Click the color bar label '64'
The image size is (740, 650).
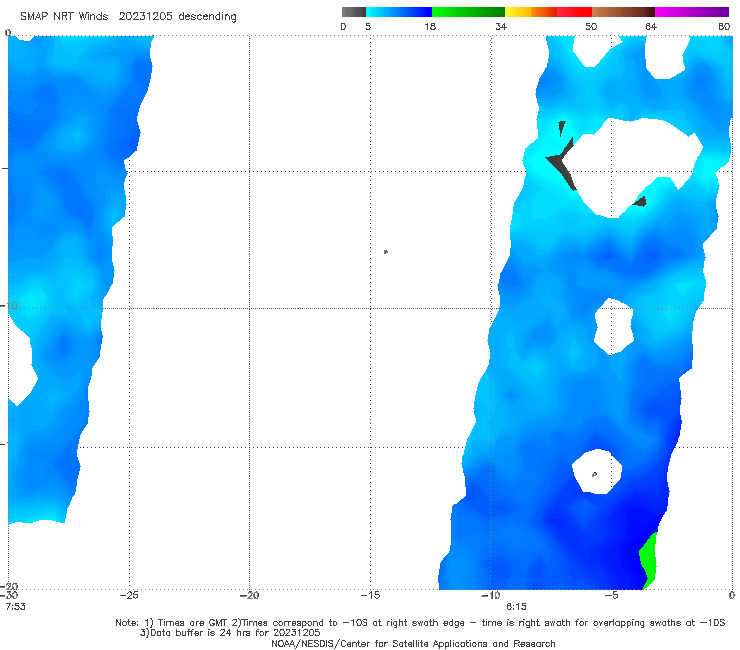click(x=651, y=26)
